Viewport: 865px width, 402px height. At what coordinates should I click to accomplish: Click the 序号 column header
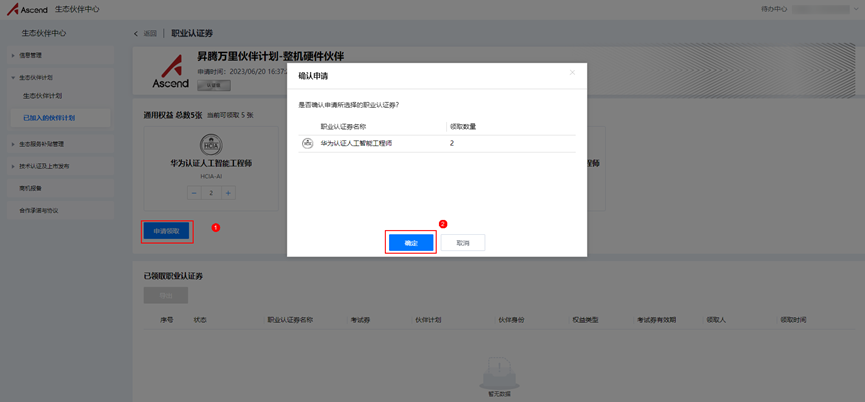click(167, 320)
